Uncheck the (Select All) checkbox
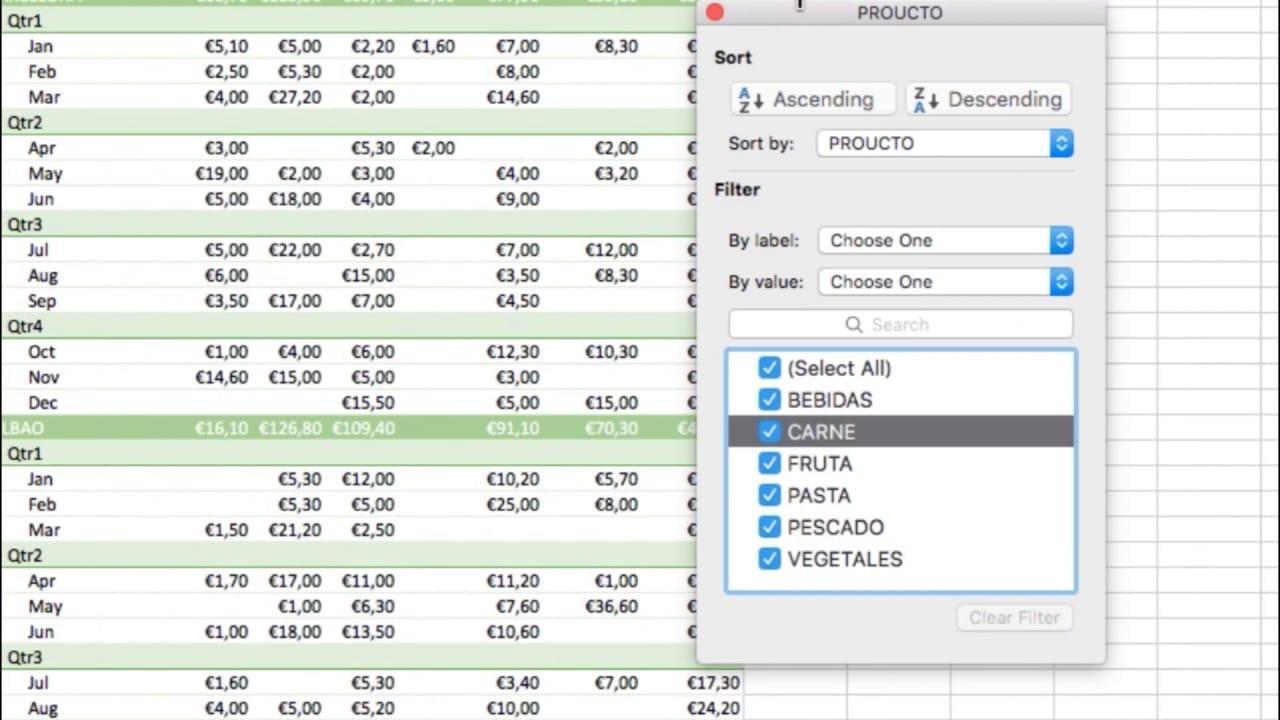The height and width of the screenshot is (720, 1280). click(768, 368)
